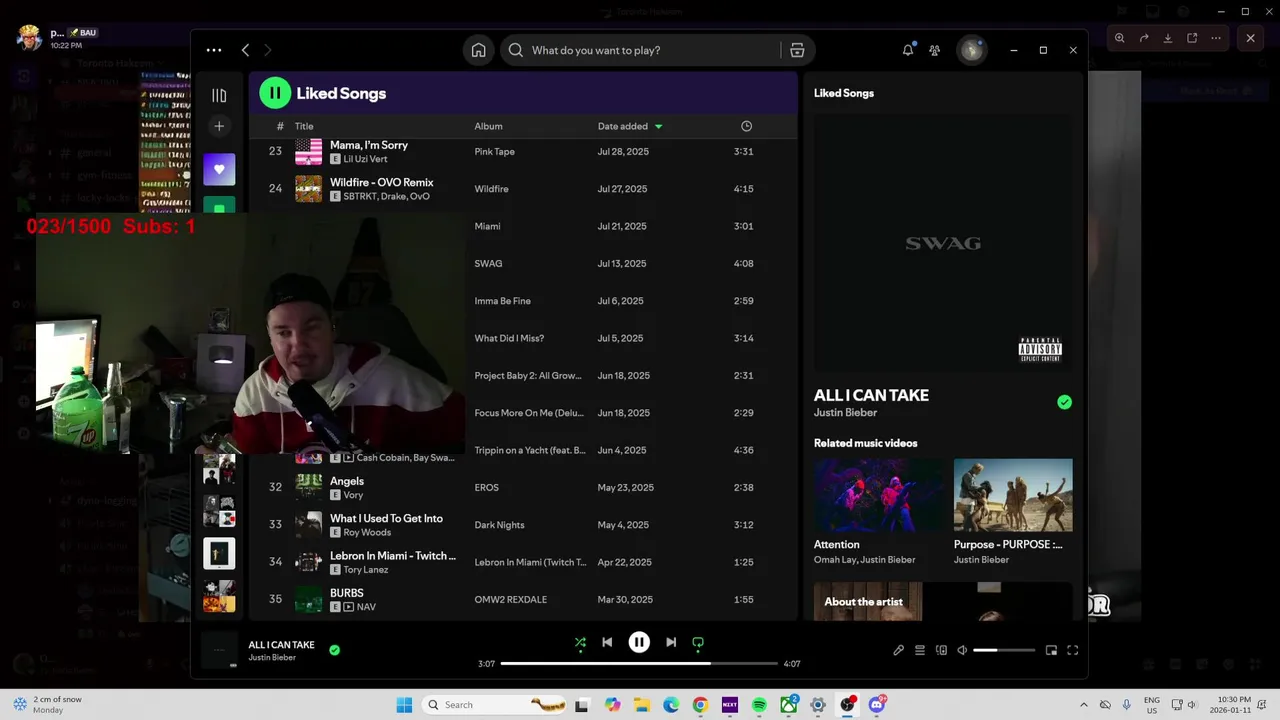Open the Dark Nights album link
The image size is (1280, 720).
pos(499,525)
